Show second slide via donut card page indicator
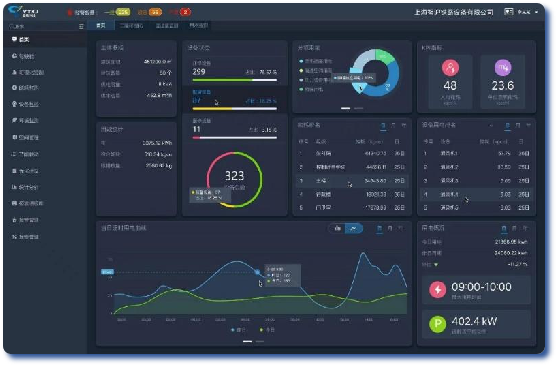 click(x=358, y=108)
